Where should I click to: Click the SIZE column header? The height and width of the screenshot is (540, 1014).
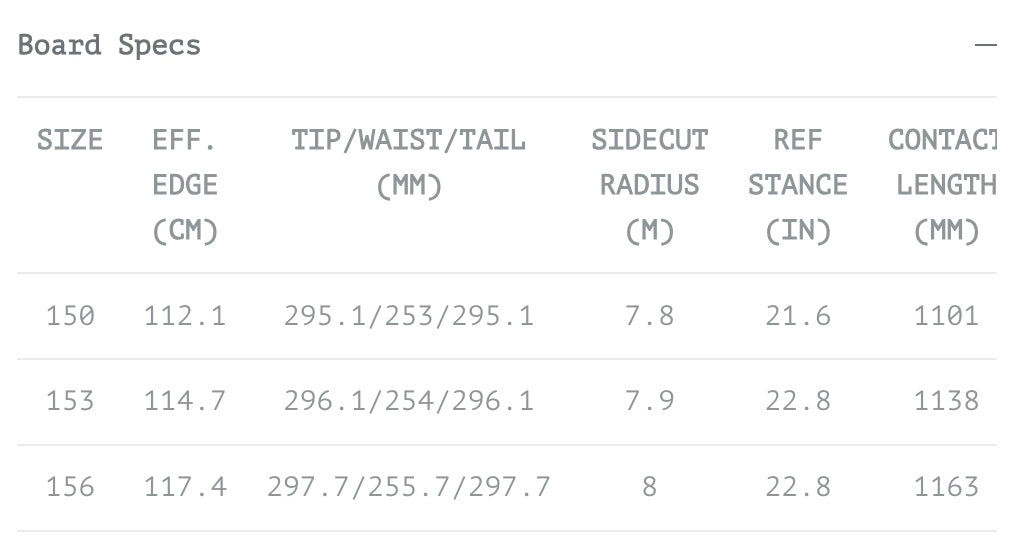[x=70, y=140]
